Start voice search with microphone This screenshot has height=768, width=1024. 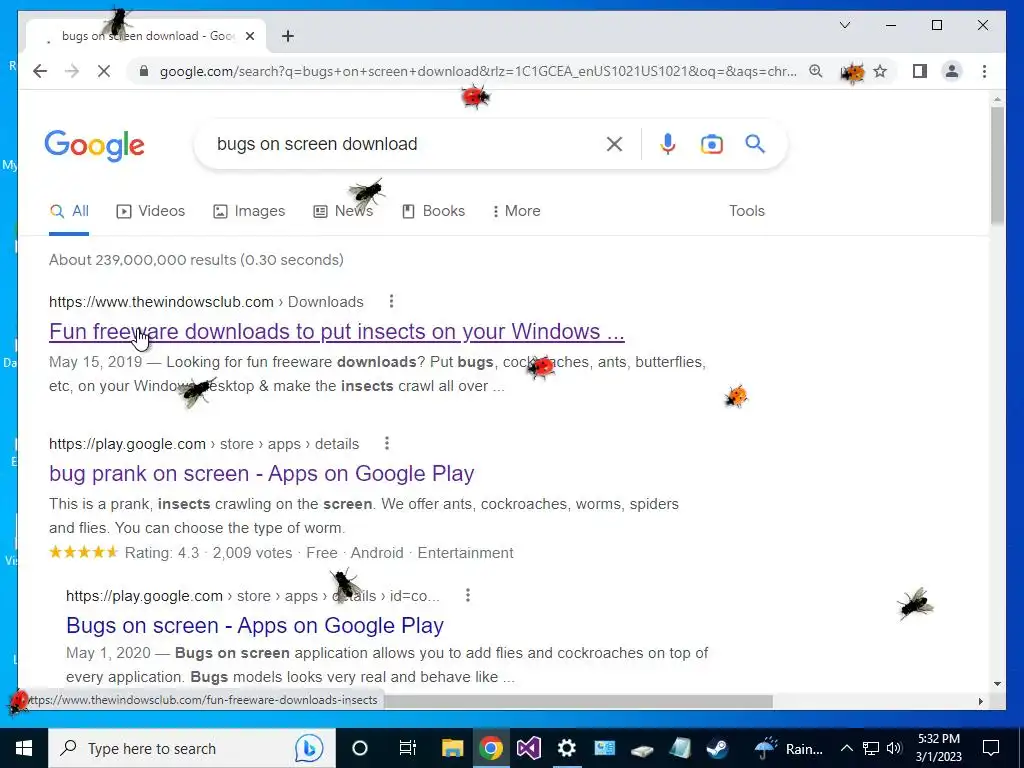pos(667,144)
